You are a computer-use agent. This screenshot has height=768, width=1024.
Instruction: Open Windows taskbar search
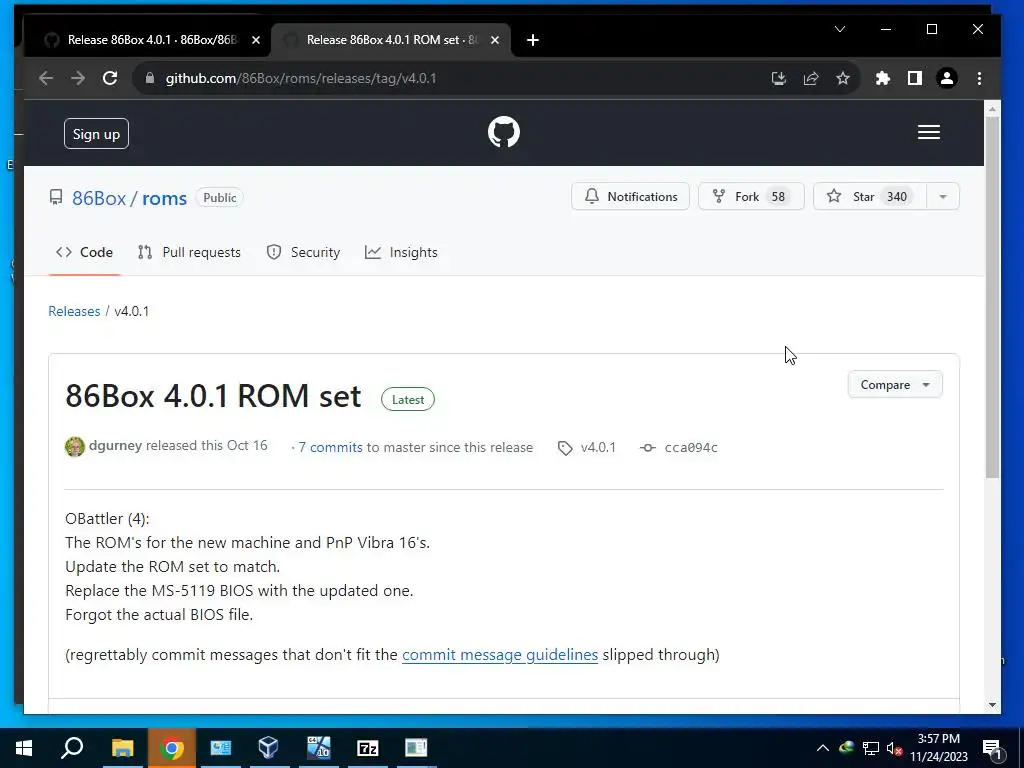click(72, 748)
